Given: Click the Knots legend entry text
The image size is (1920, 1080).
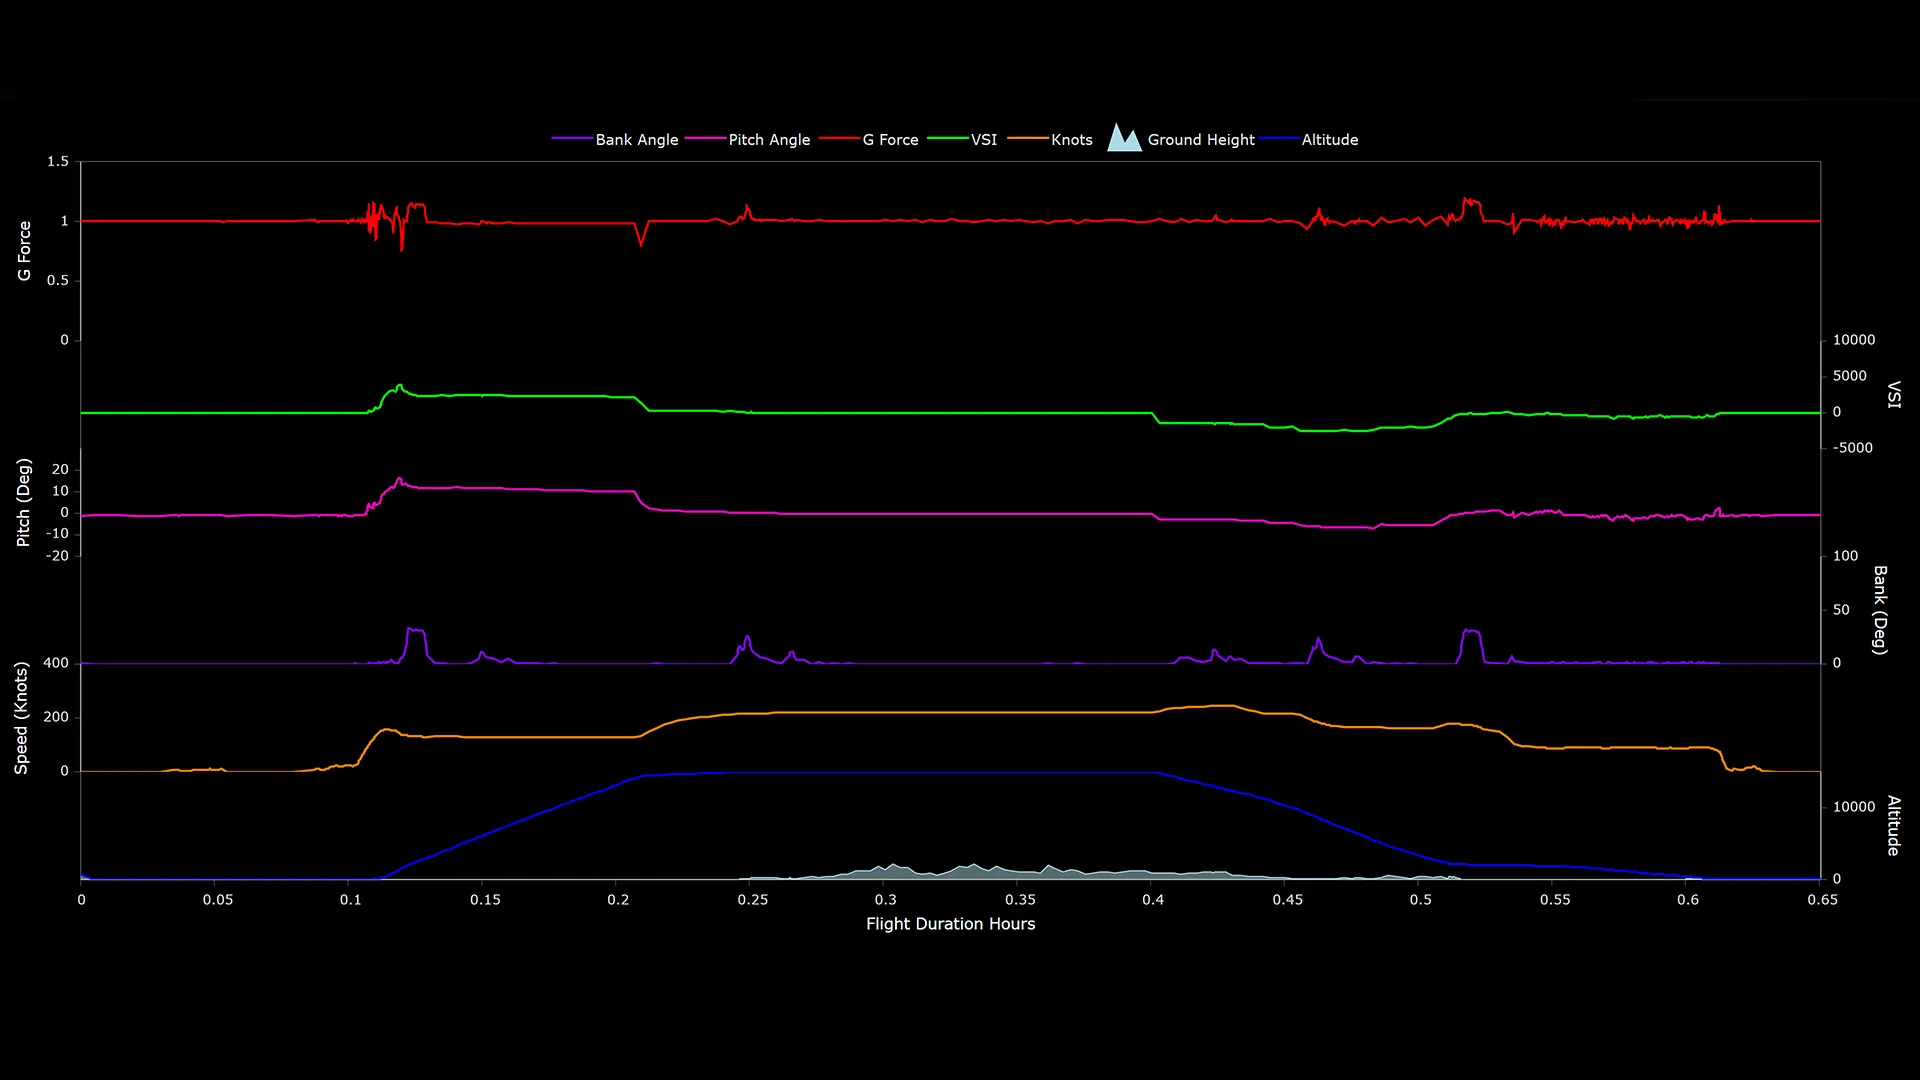Looking at the screenshot, I should pos(1071,139).
